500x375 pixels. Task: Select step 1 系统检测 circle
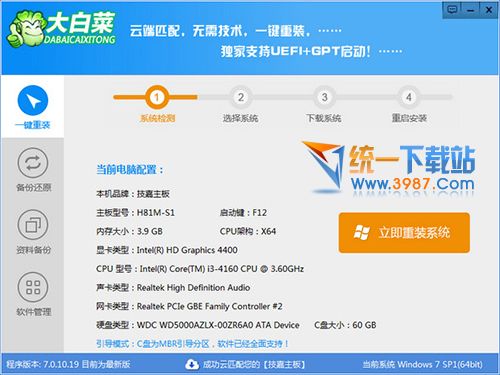point(156,97)
